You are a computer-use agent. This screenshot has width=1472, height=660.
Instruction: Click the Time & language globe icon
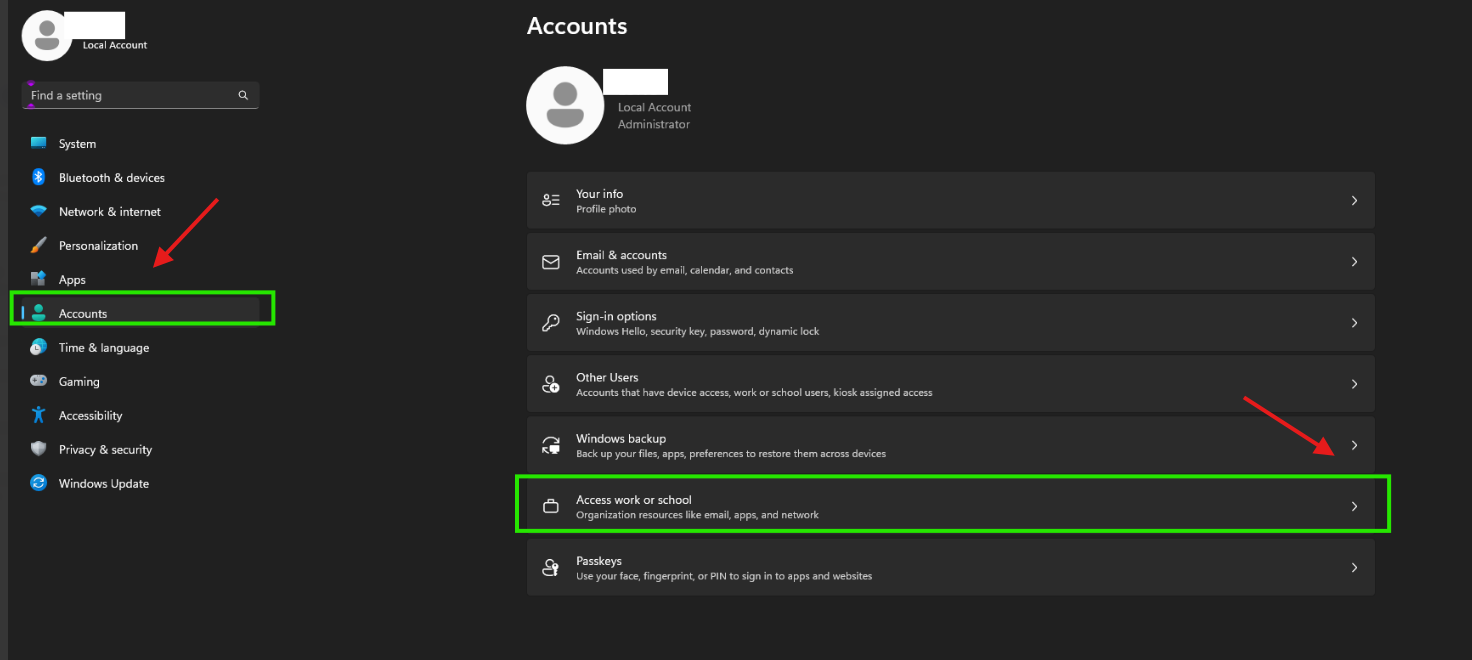tap(39, 347)
